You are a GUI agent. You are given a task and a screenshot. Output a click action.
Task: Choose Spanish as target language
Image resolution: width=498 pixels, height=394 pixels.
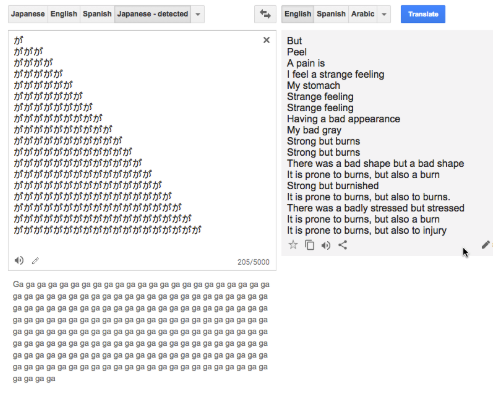pyautogui.click(x=331, y=14)
